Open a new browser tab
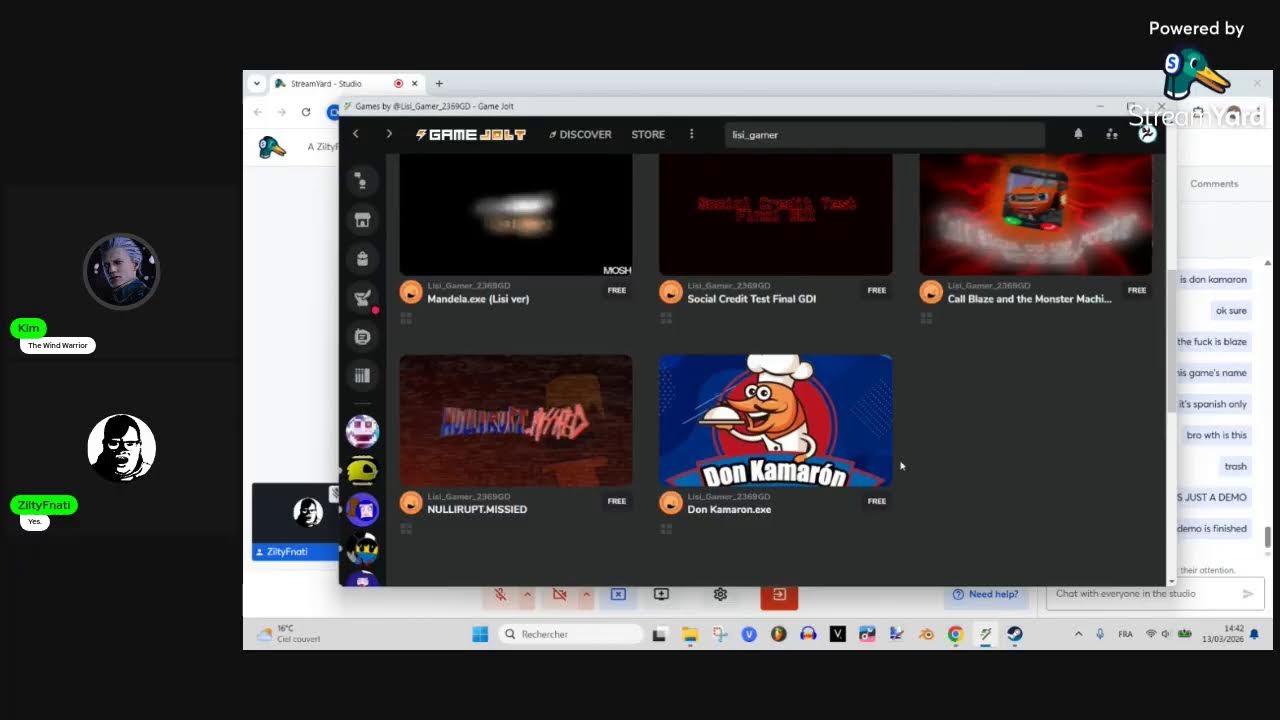Screen dimensions: 1280x720 pos(438,83)
